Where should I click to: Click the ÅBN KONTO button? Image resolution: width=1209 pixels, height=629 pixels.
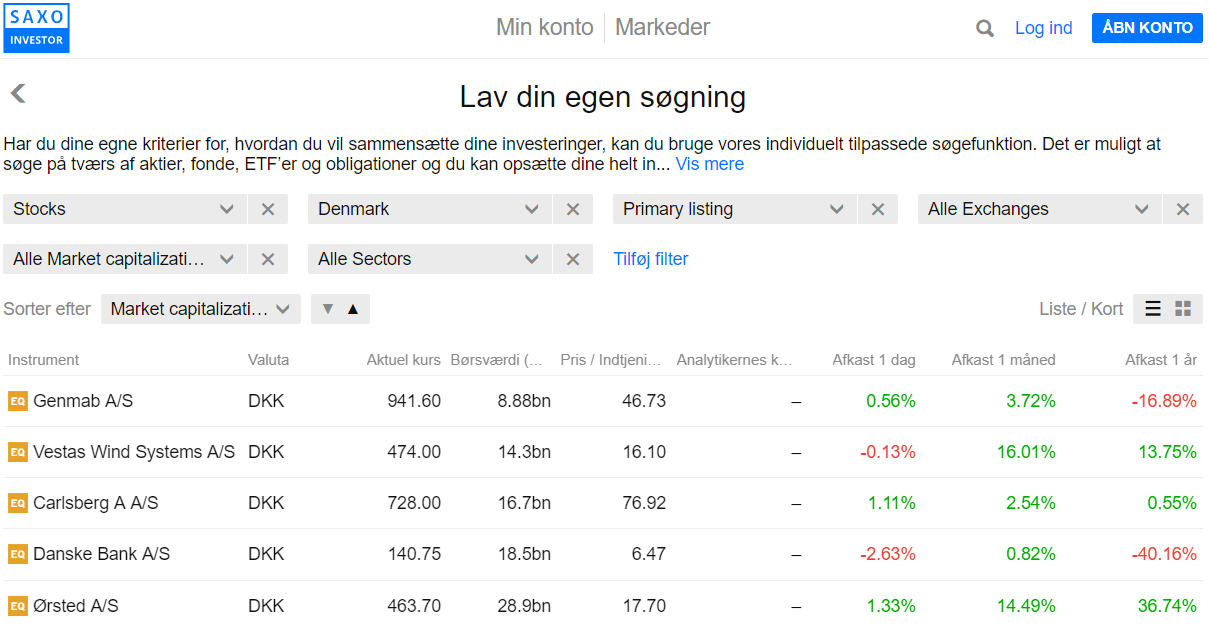pos(1147,28)
